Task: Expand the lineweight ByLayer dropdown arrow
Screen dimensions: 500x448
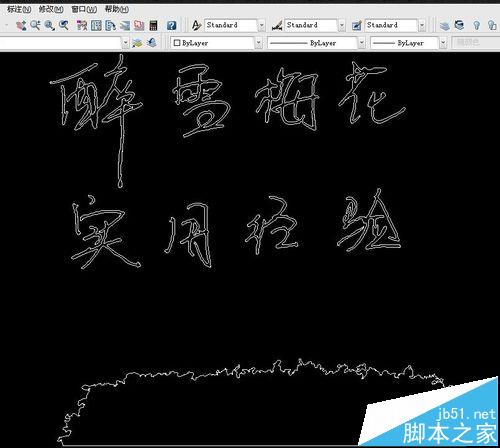Action: pyautogui.click(x=443, y=43)
